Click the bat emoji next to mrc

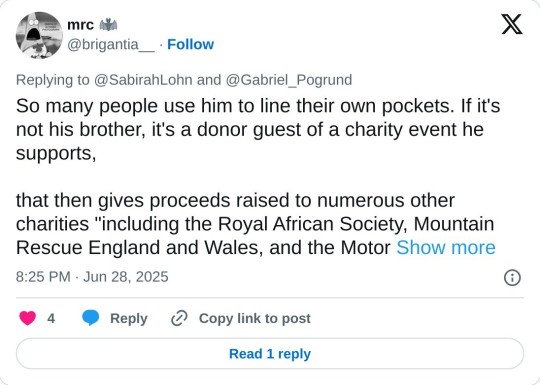pyautogui.click(x=108, y=25)
